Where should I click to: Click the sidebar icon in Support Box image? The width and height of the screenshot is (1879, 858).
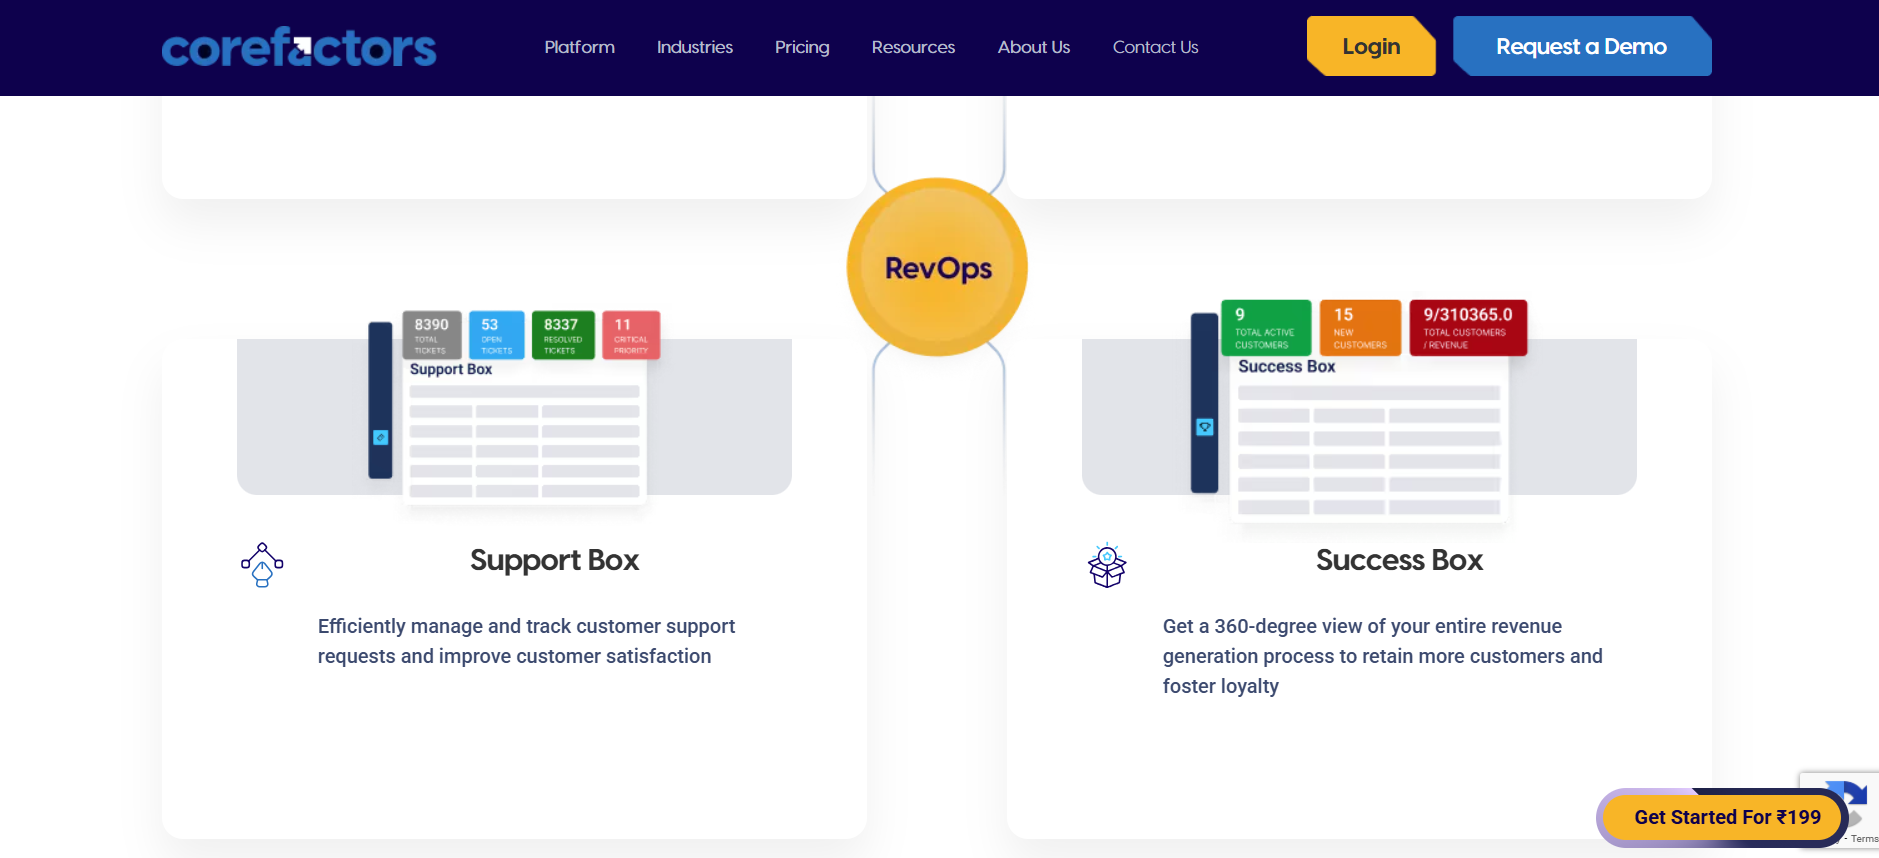pyautogui.click(x=380, y=437)
